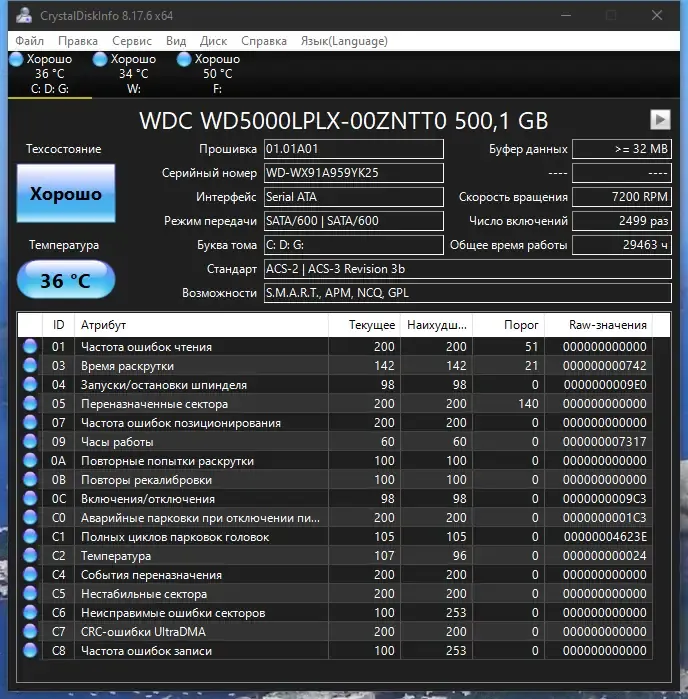Select the W: disk tab at 34 °C
The height and width of the screenshot is (699, 688).
coord(133,74)
